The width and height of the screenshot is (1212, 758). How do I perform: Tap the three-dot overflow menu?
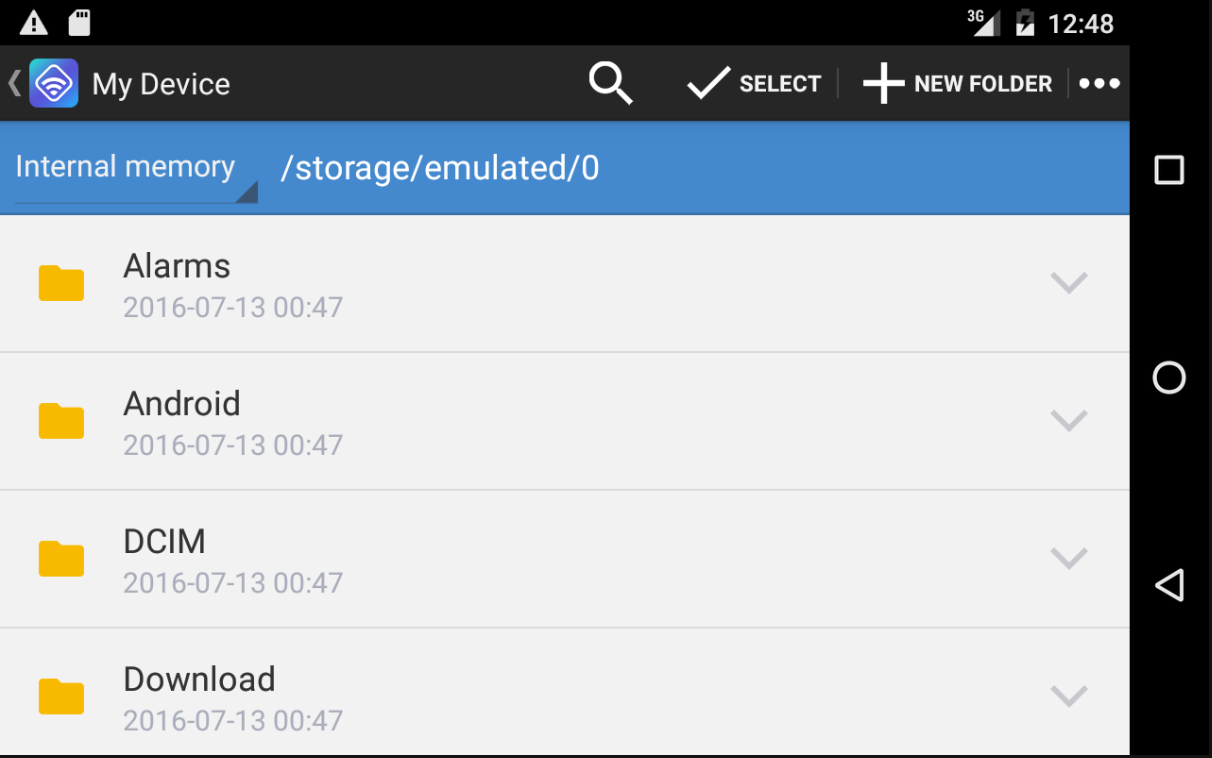(x=1099, y=84)
